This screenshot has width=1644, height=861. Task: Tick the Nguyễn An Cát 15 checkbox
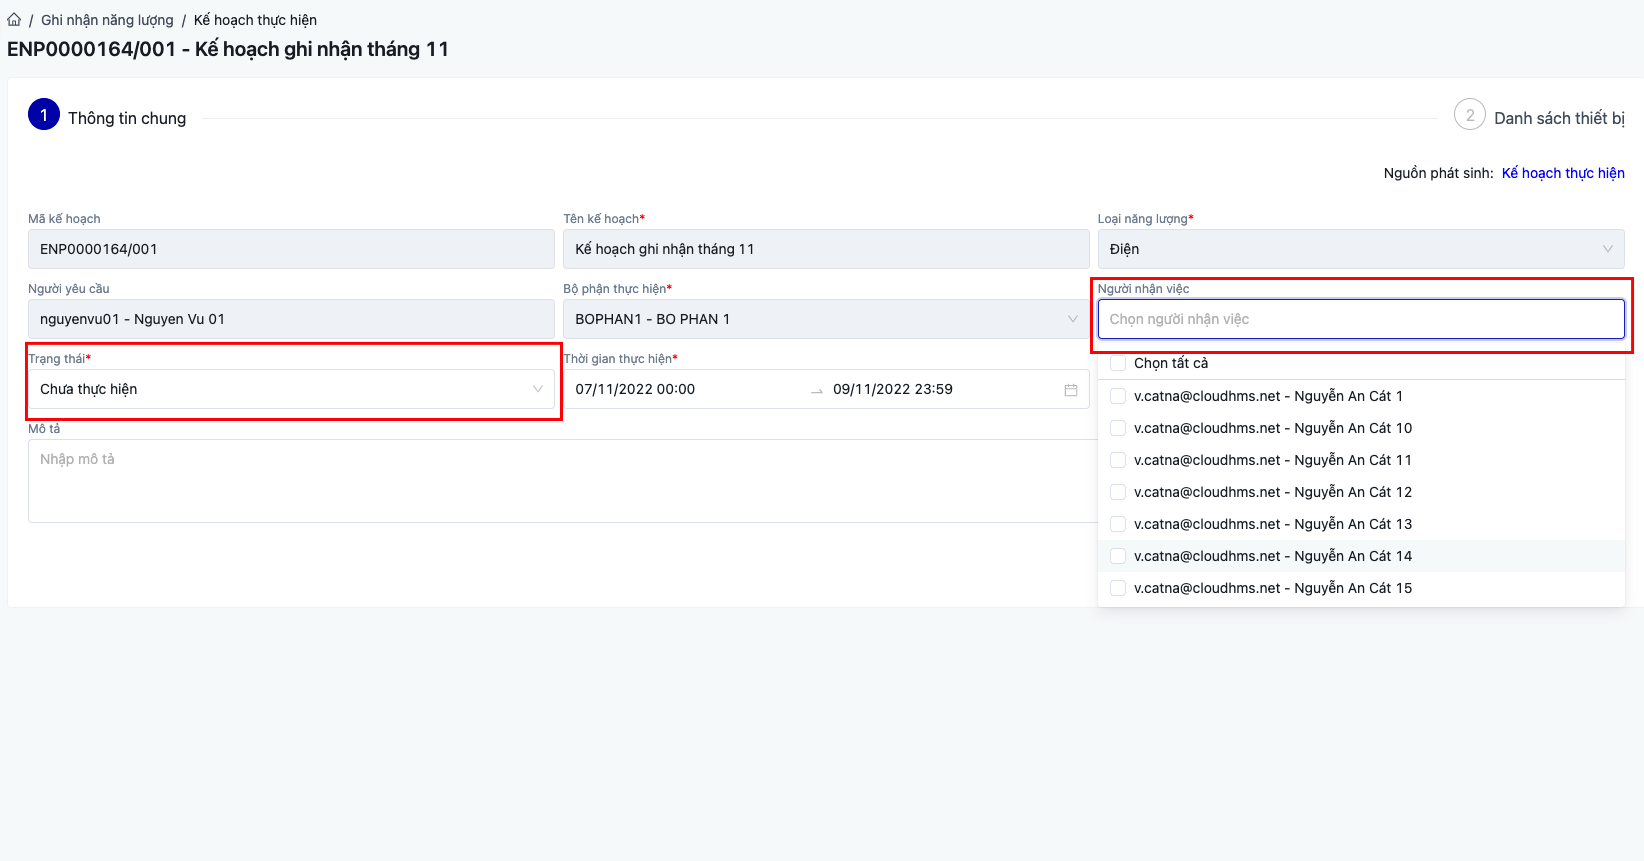pyautogui.click(x=1118, y=588)
